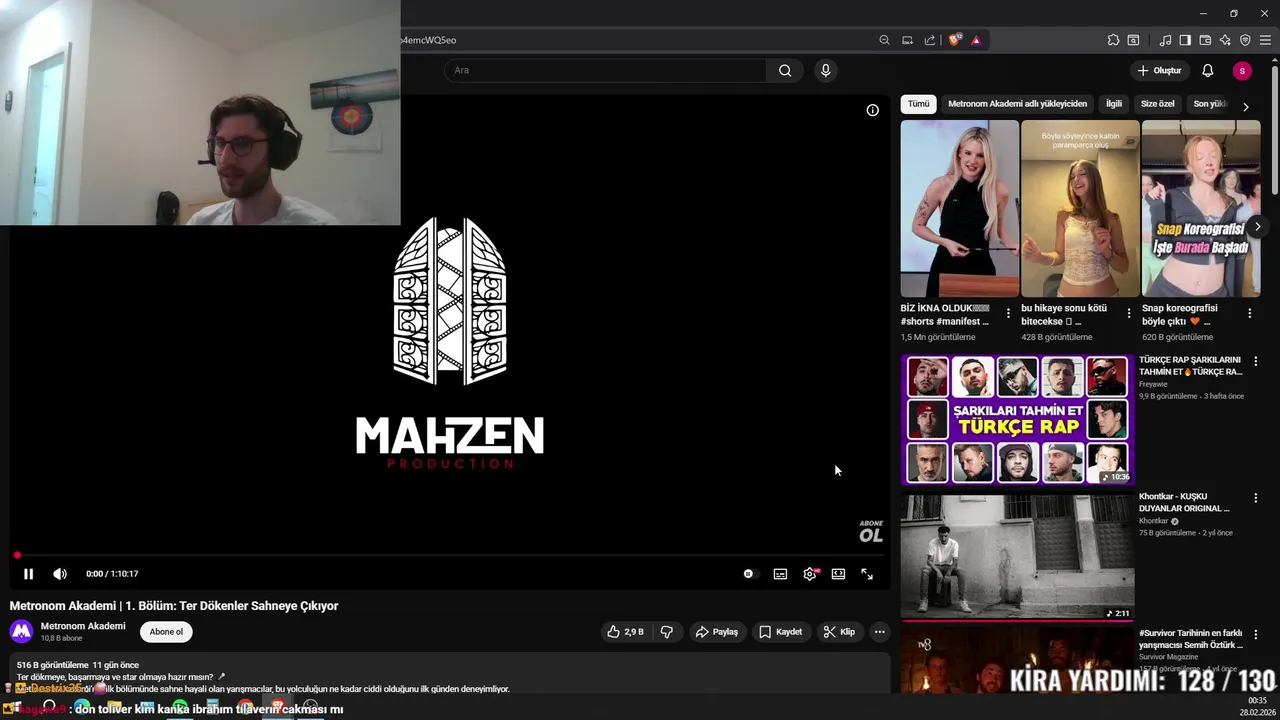The image size is (1280, 720).
Task: Click the YouTube search field Ara
Action: (605, 70)
